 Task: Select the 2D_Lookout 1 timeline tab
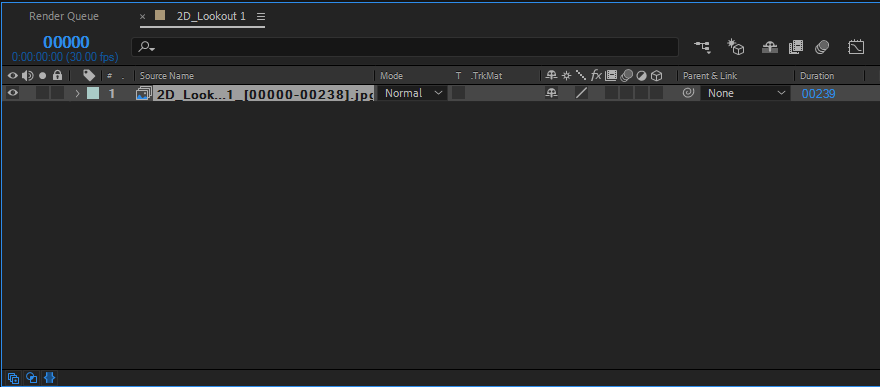pos(211,16)
